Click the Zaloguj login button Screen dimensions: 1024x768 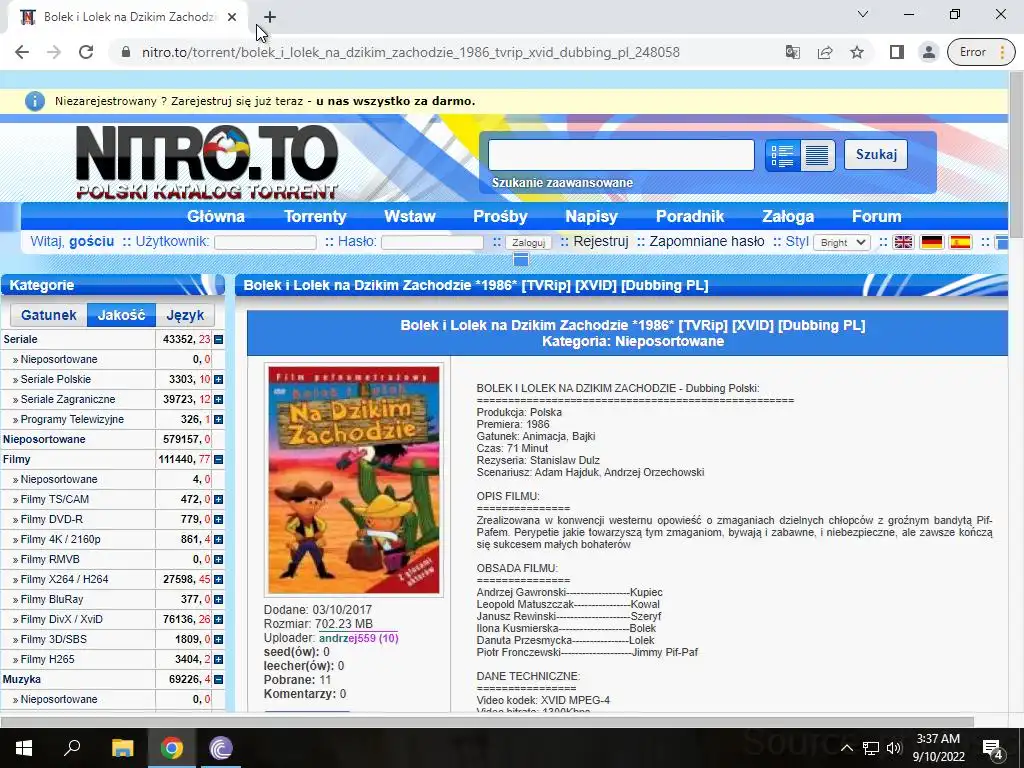(x=528, y=242)
